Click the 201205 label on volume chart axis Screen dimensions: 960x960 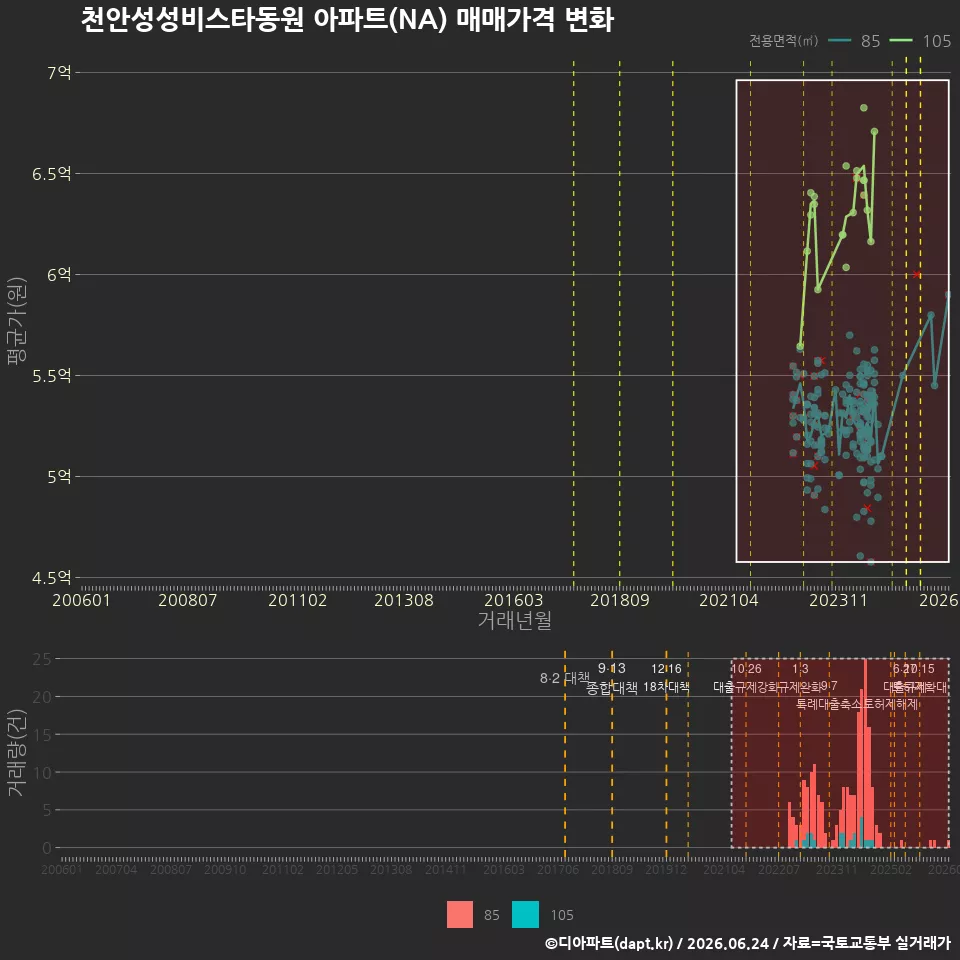click(x=337, y=869)
